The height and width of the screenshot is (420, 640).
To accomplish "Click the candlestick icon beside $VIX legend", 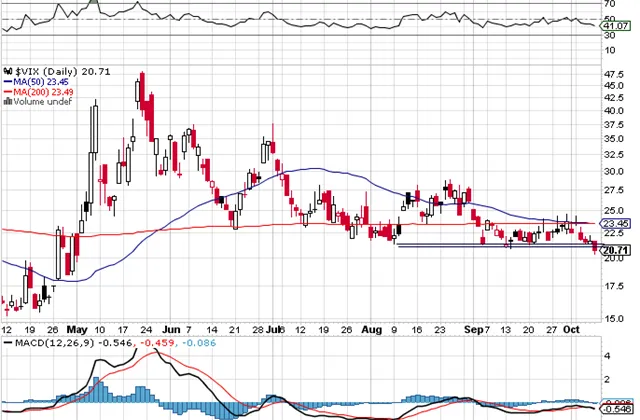I will pos(7,71).
